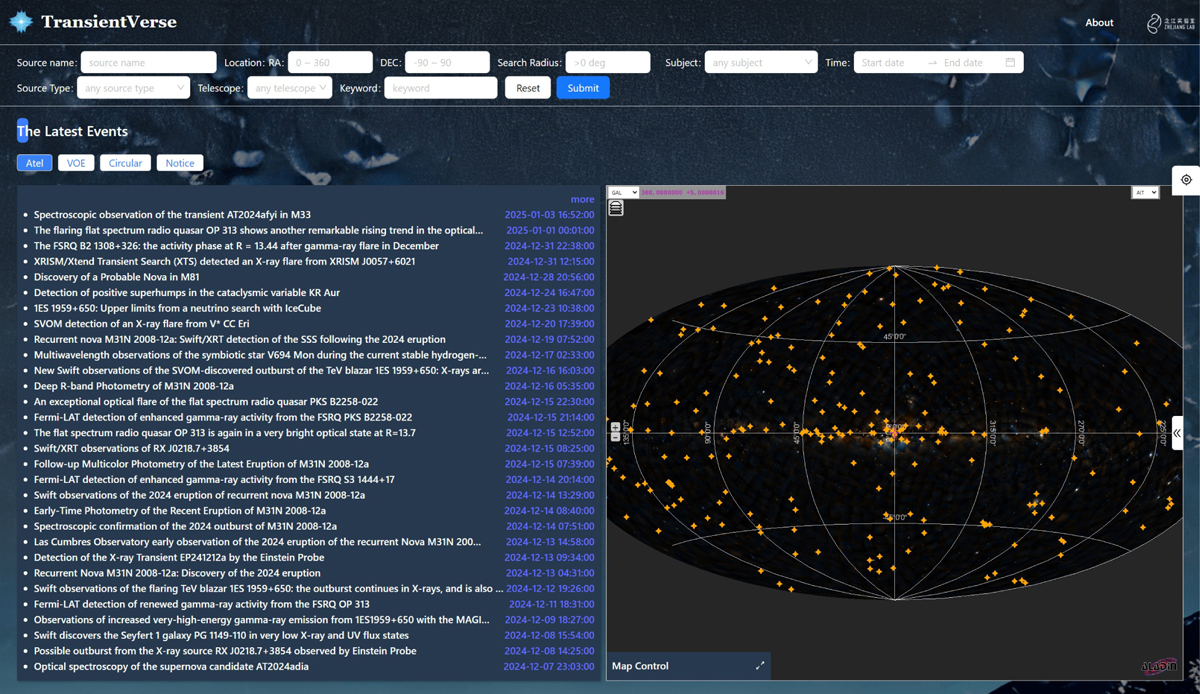The image size is (1200, 694).
Task: Open the Source Type dropdown
Action: [132, 89]
